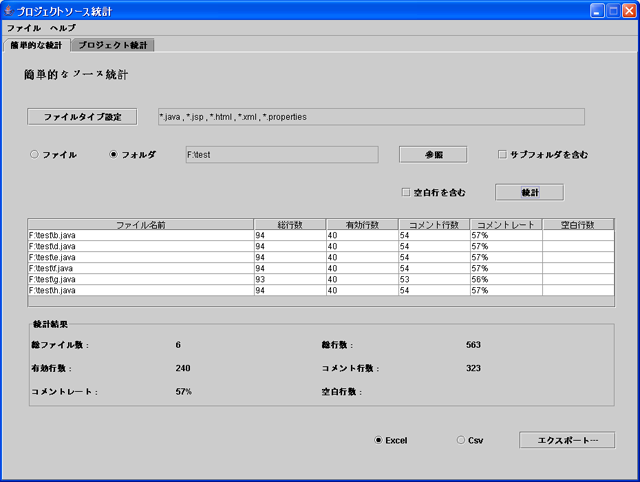
Task: Select the 簡単的な統計 tab
Action: pyautogui.click(x=36, y=45)
